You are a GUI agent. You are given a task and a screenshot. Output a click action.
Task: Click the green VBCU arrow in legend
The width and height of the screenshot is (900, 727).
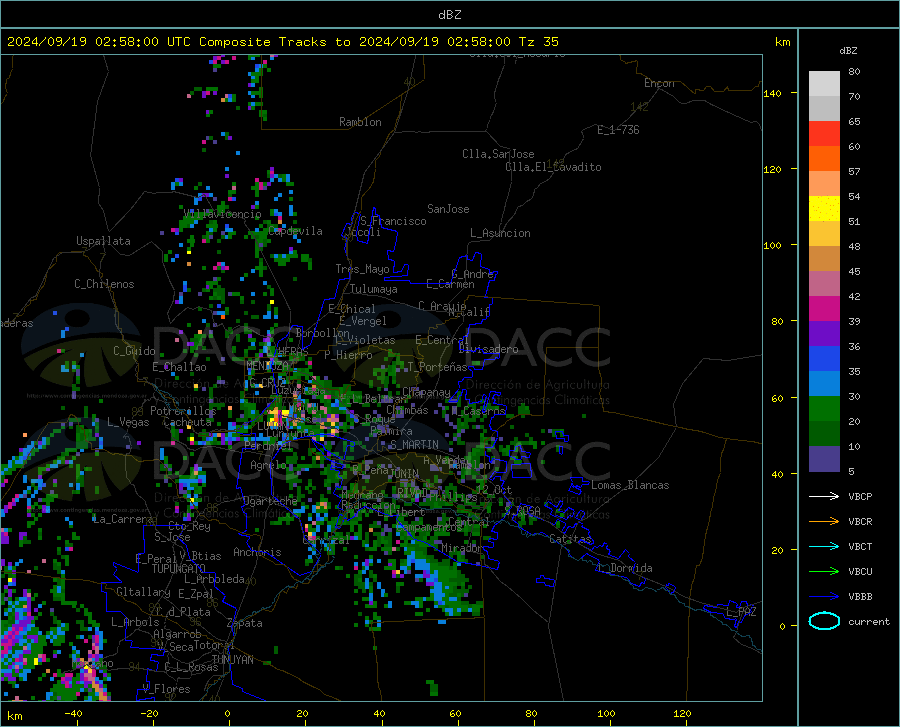coord(824,571)
